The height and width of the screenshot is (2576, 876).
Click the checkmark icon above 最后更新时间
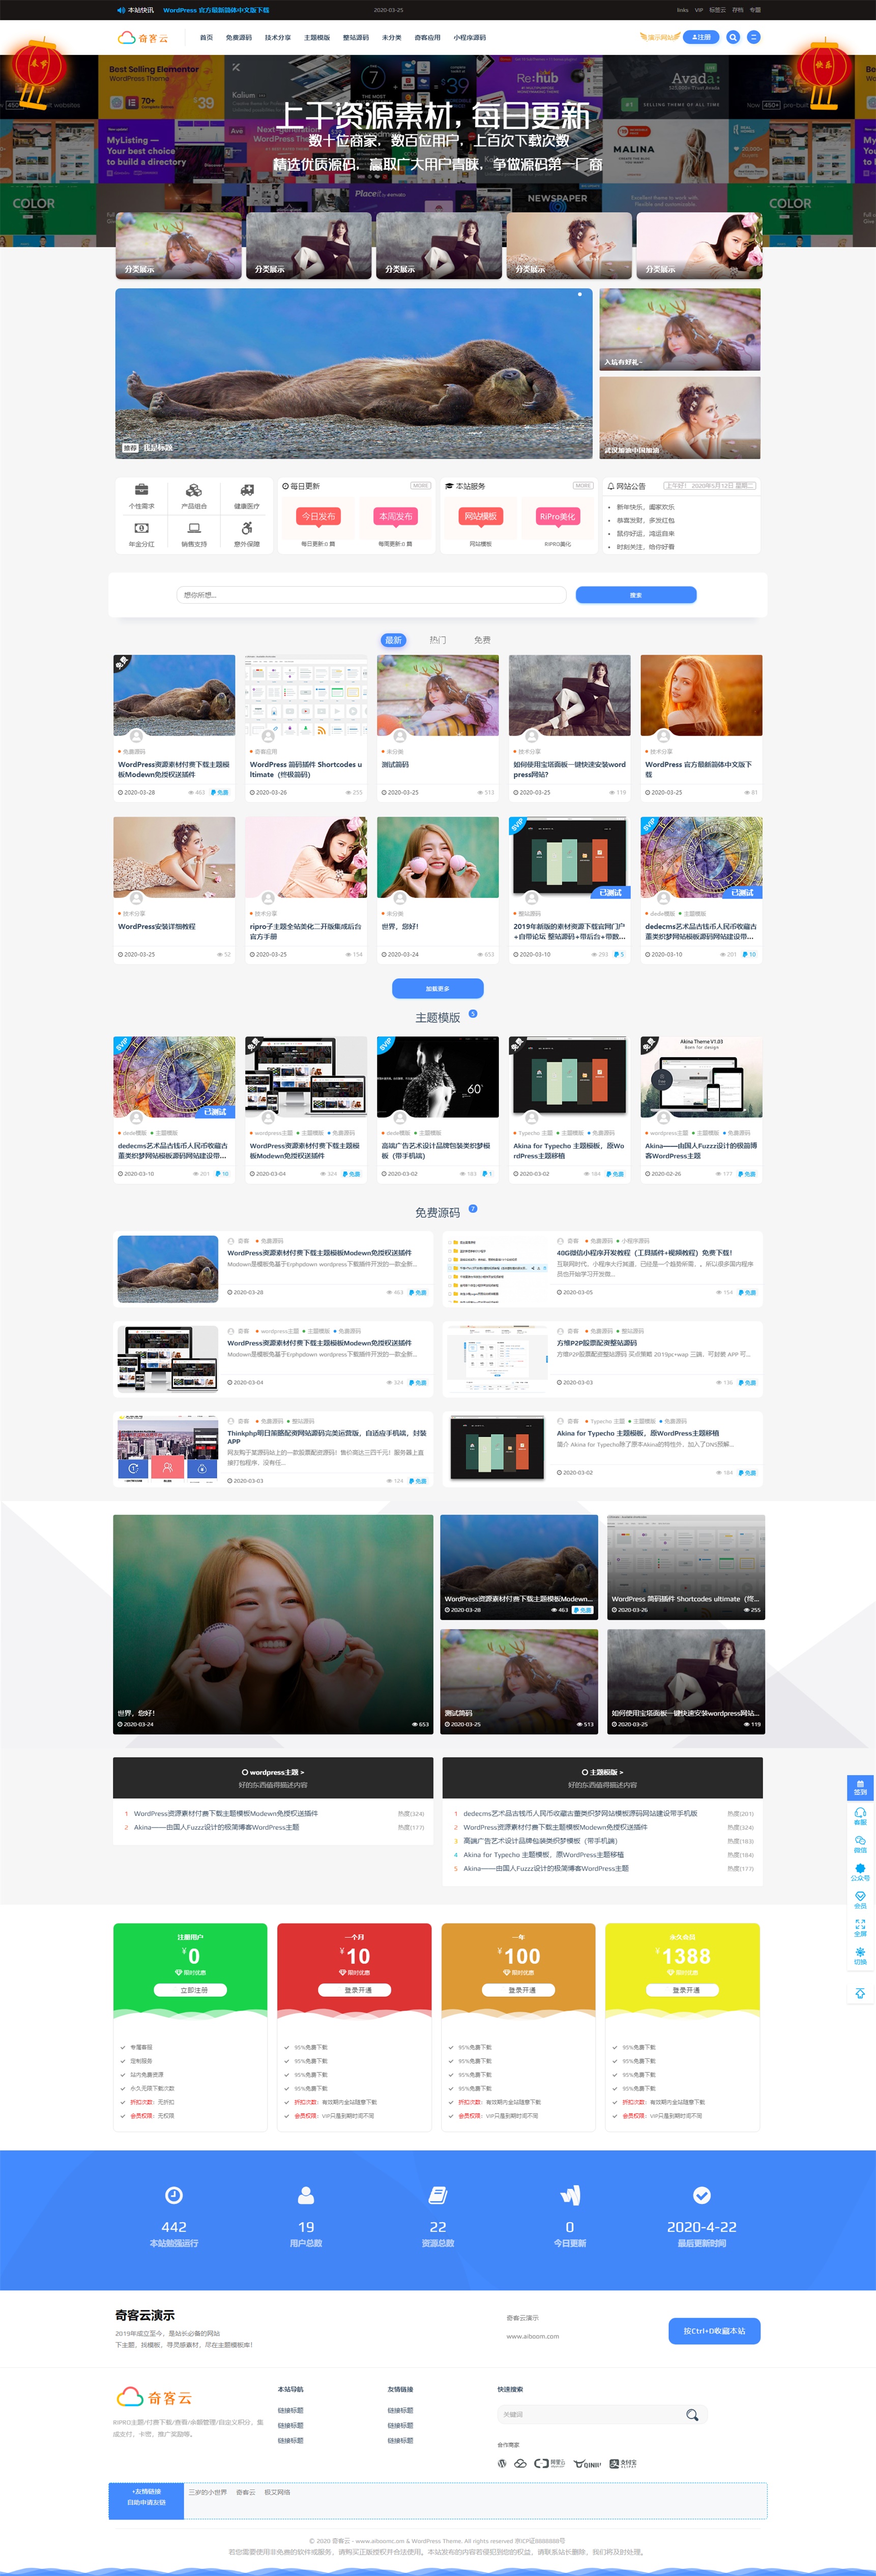[702, 2195]
